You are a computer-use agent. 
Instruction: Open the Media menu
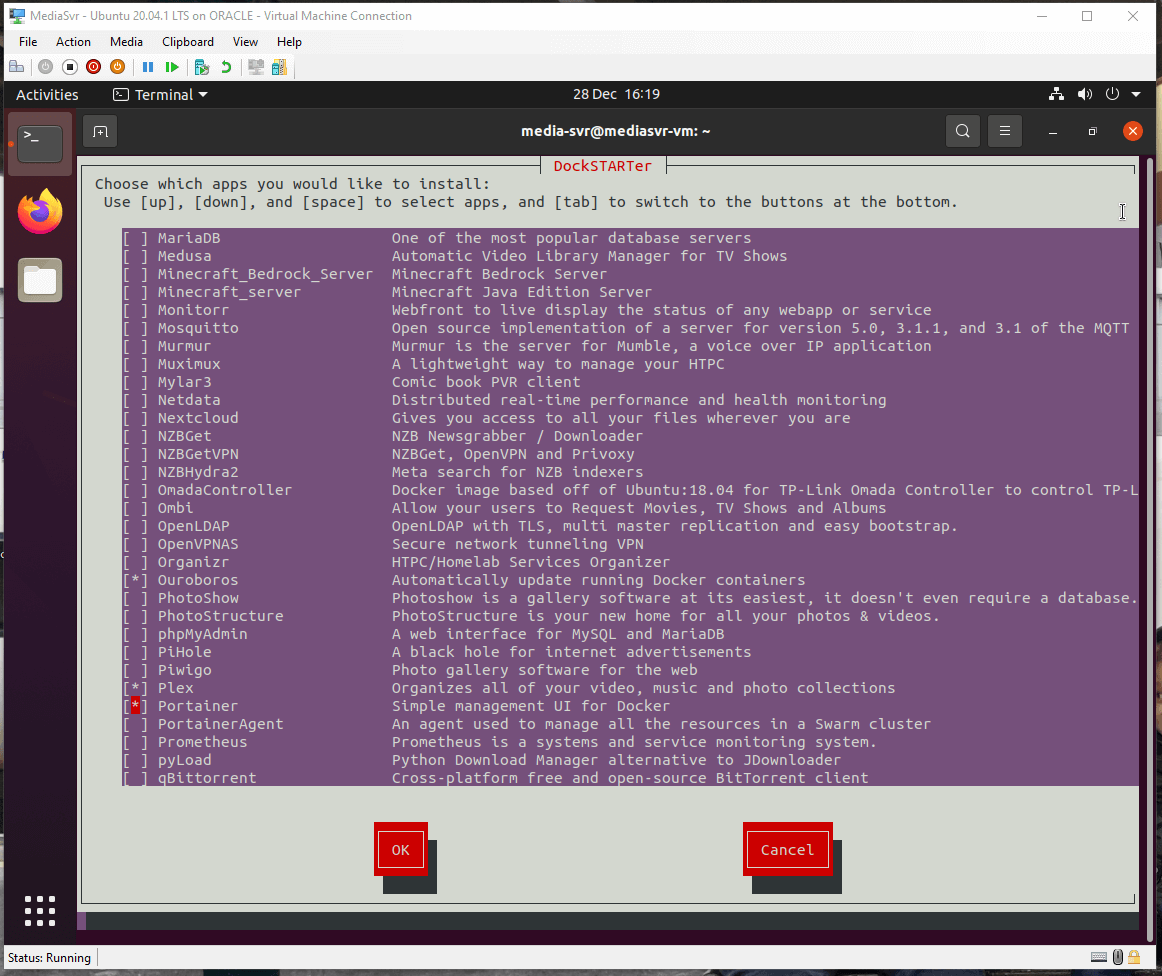[x=126, y=42]
